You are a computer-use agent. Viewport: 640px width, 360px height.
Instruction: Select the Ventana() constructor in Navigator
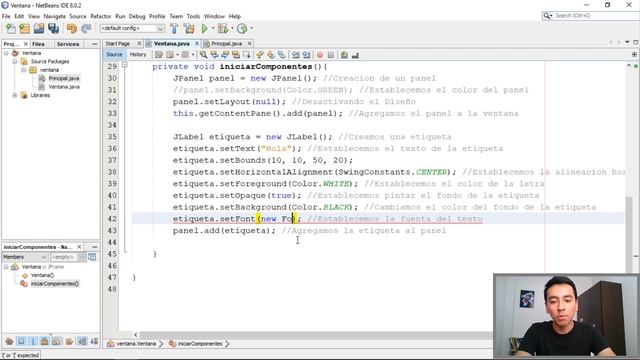(42, 276)
